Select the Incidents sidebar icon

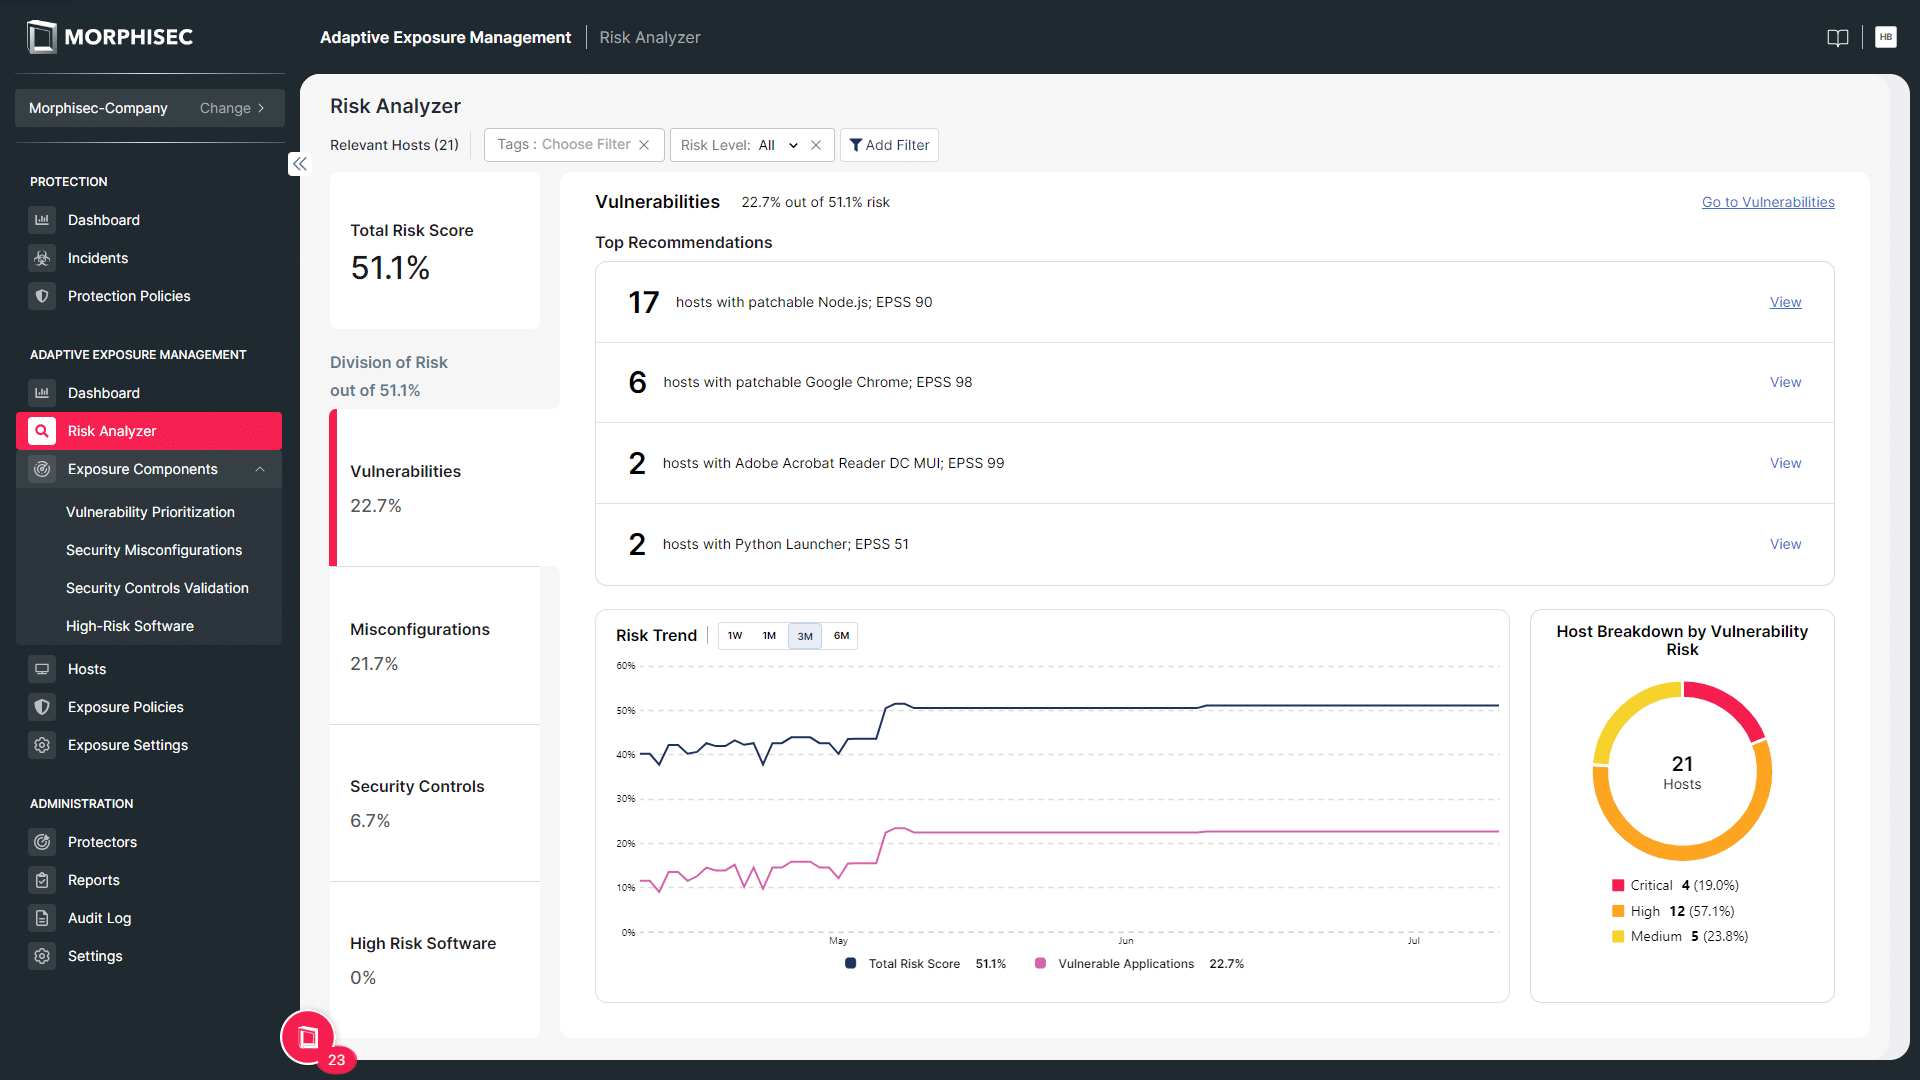pos(42,258)
